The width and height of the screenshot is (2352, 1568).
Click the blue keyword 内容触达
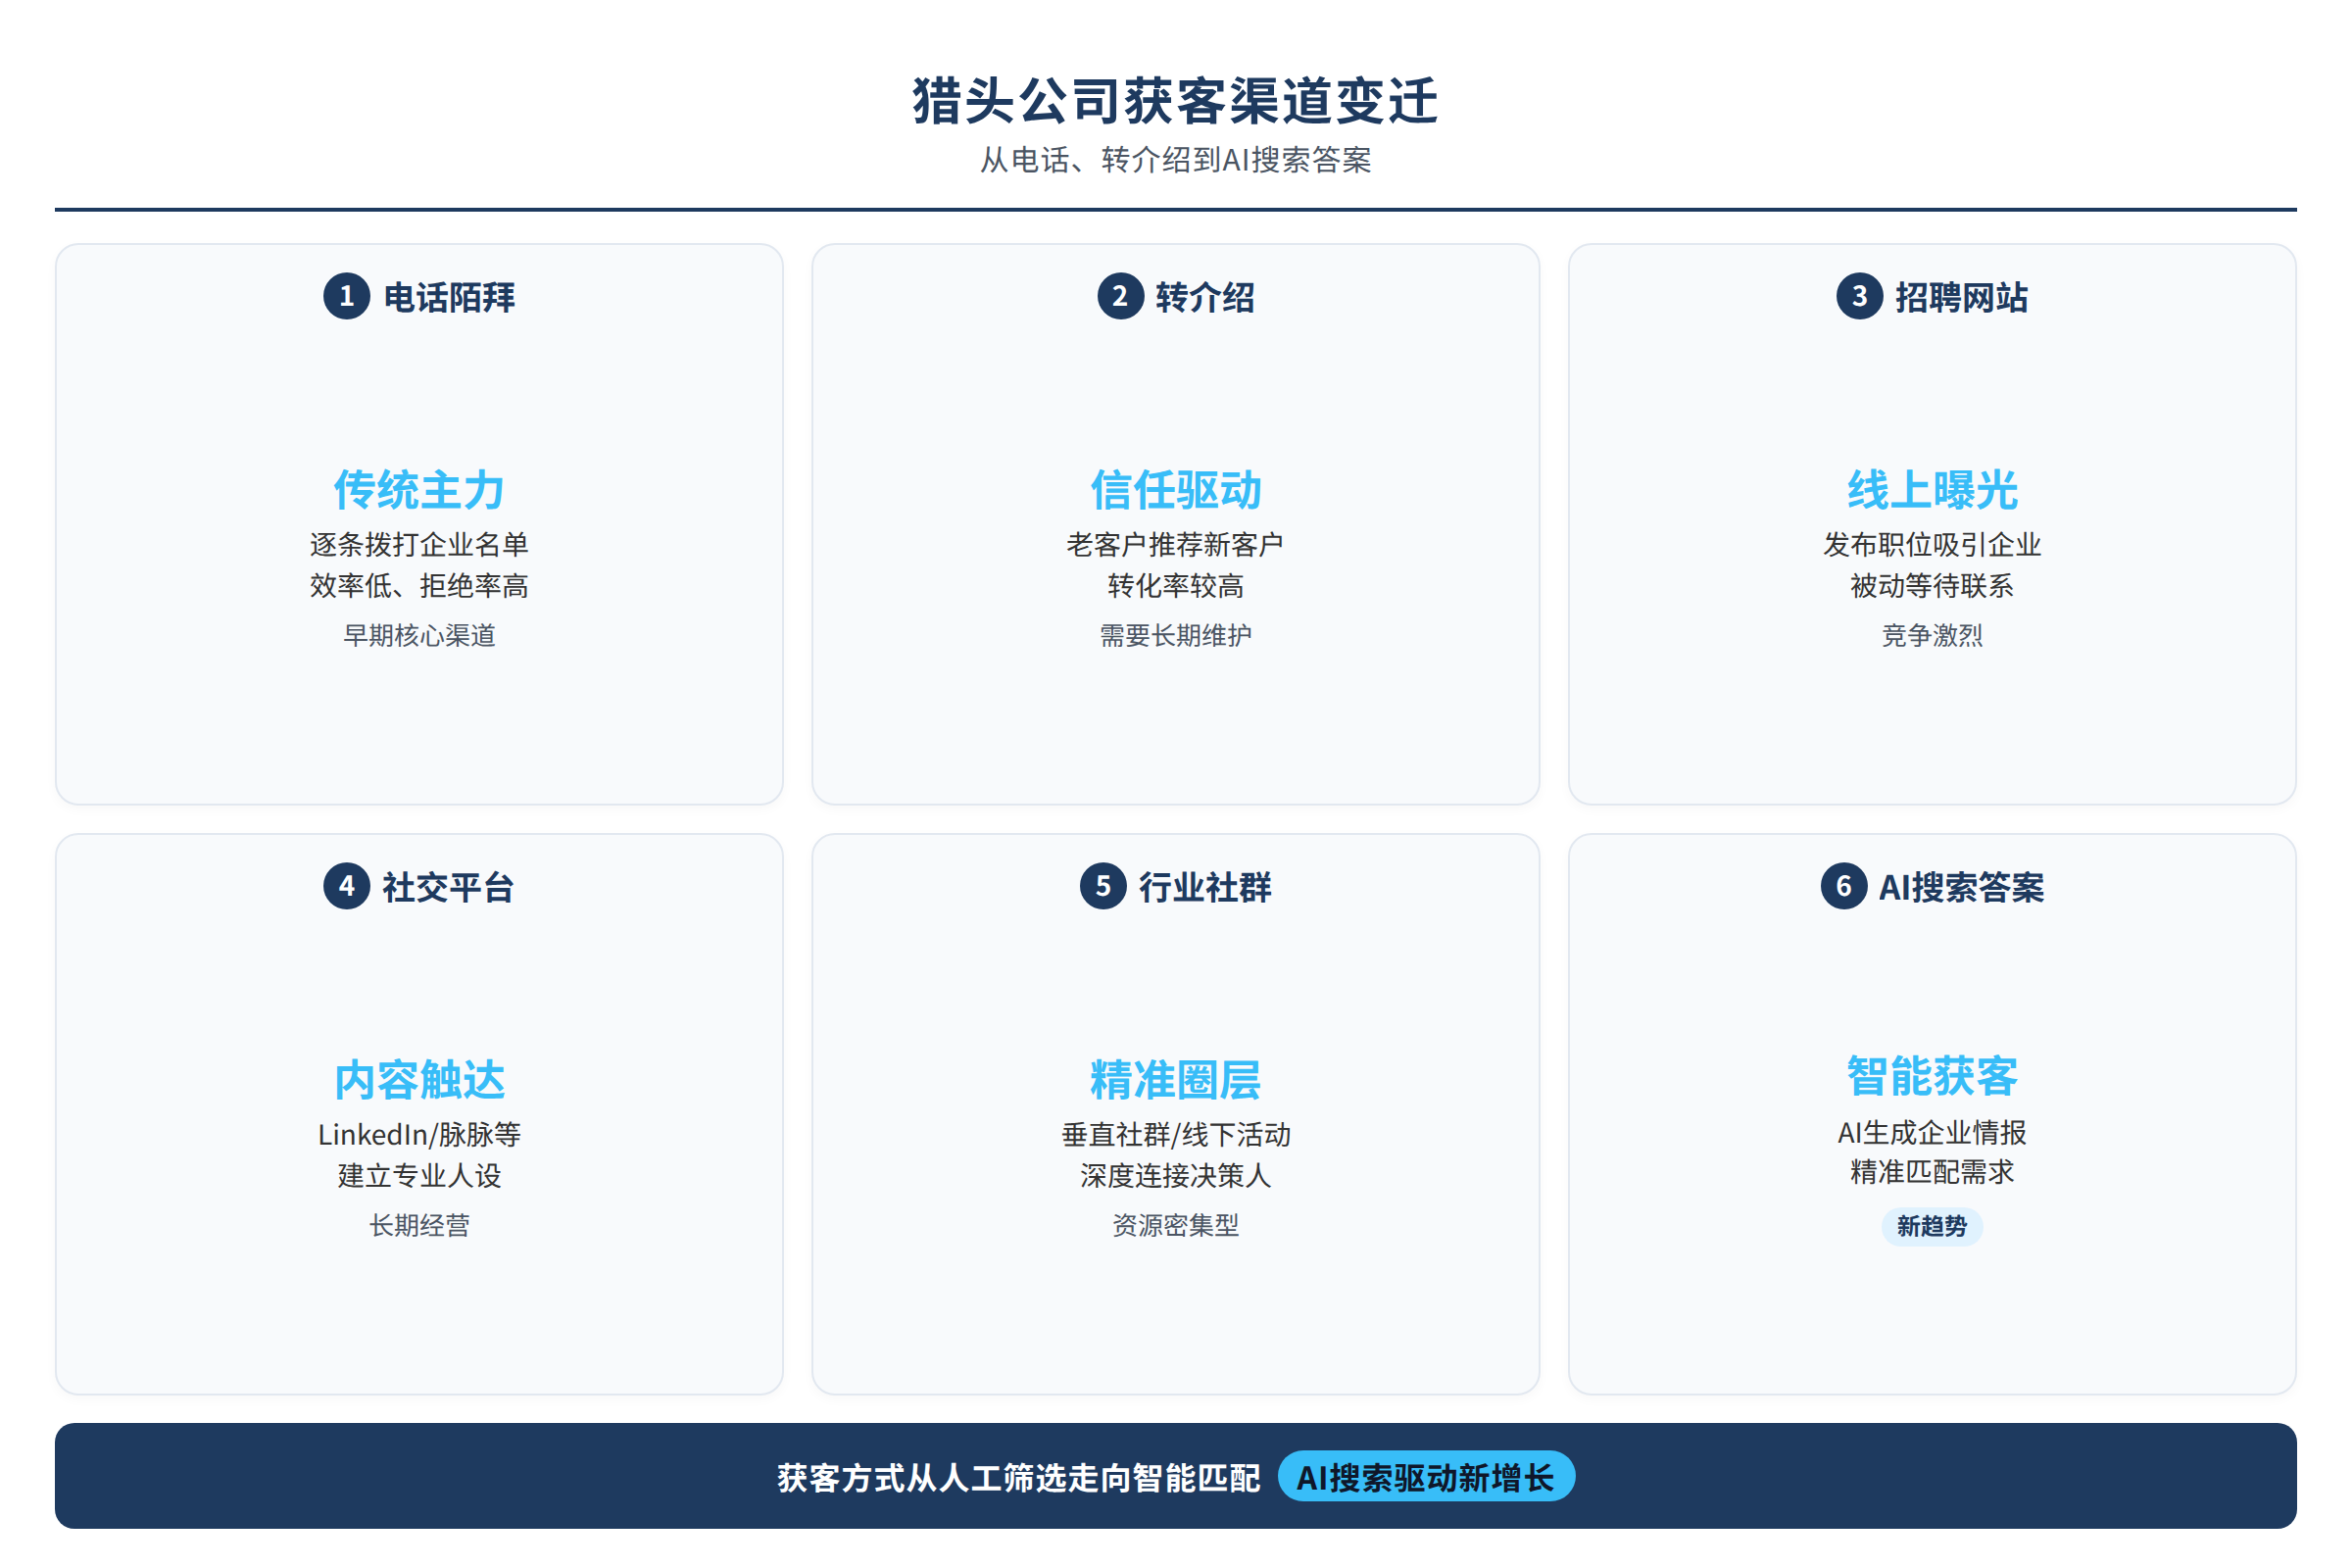419,1080
